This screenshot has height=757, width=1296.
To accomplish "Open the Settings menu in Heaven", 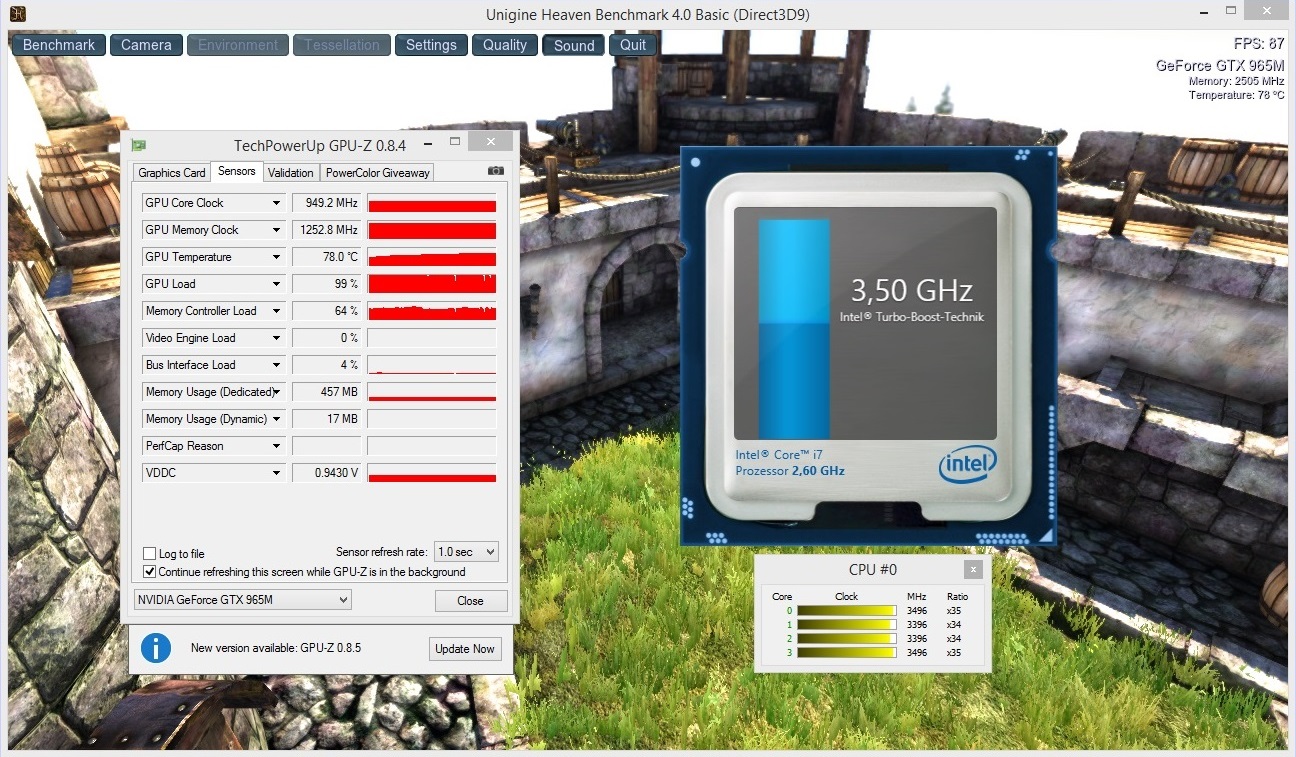I will [x=431, y=45].
